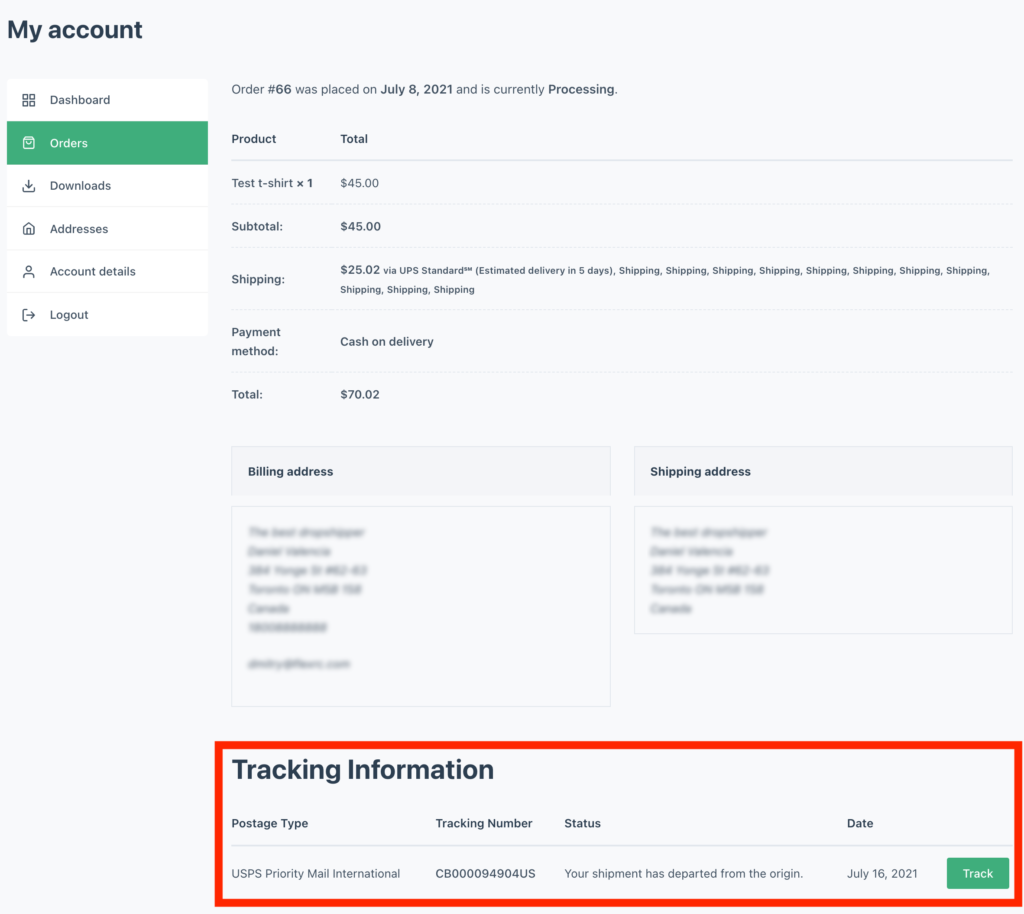Click the Tracking Information heading
The height and width of the screenshot is (914, 1024).
363,769
